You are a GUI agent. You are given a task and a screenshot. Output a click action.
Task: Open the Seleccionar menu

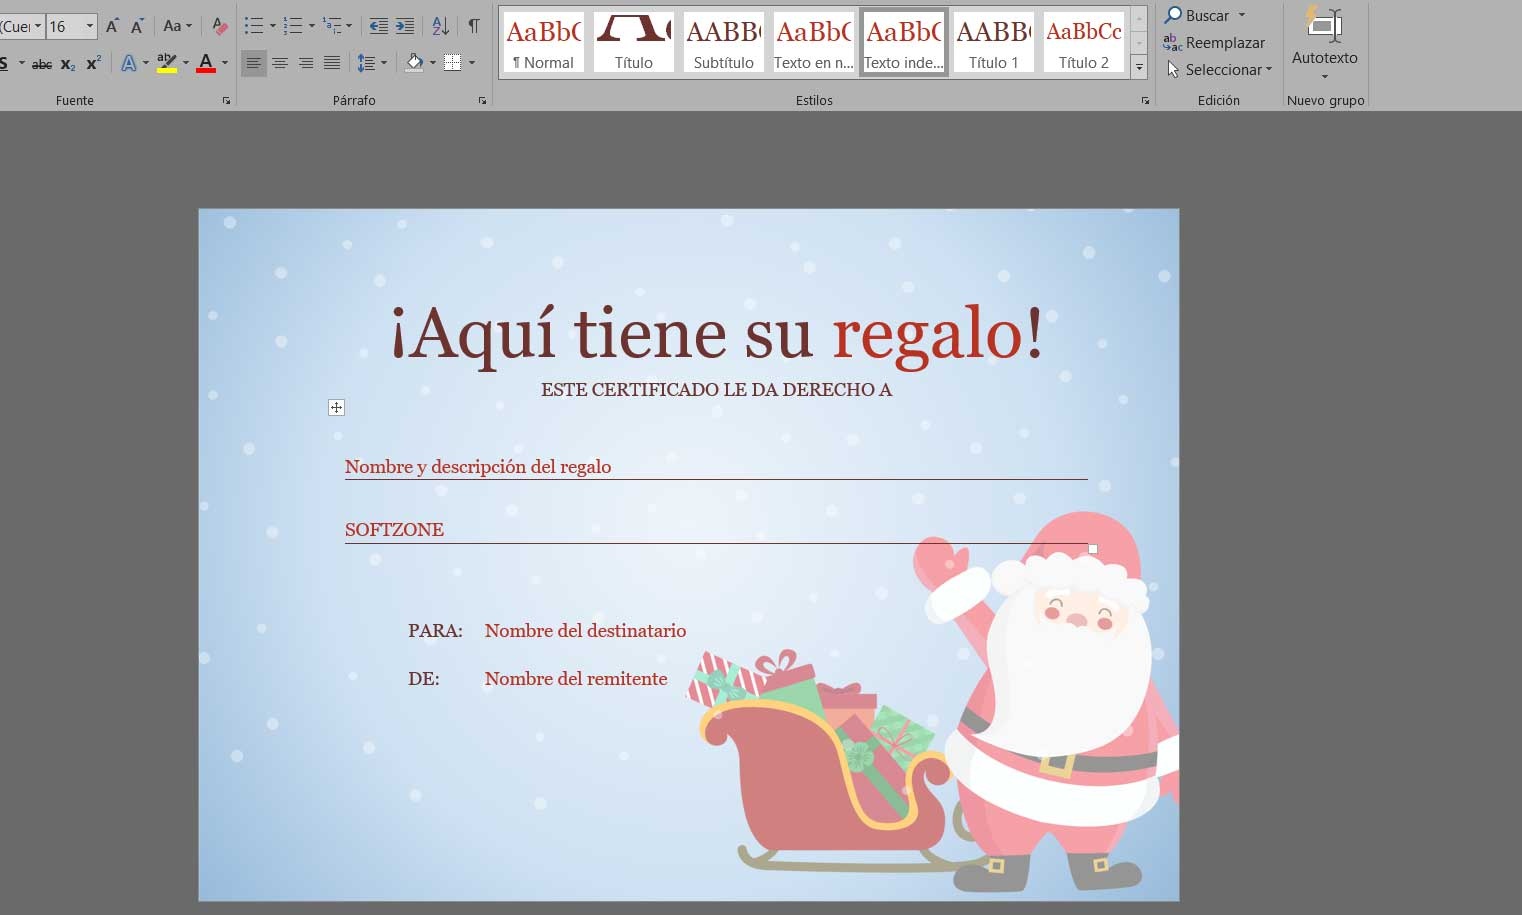(1219, 70)
